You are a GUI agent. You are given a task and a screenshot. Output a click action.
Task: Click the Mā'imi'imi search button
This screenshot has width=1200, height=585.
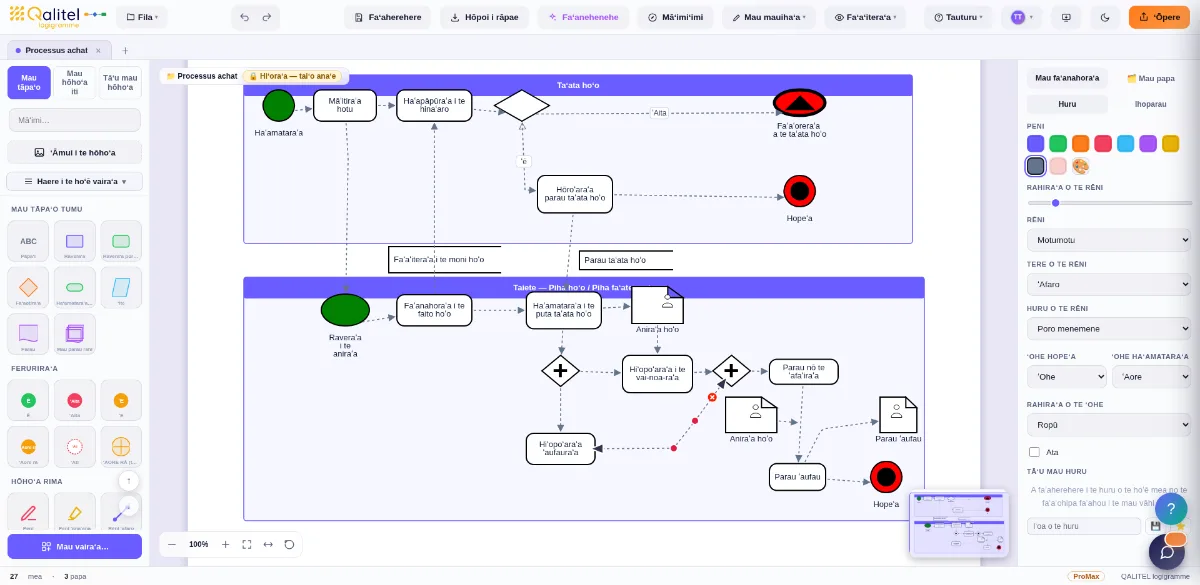tap(675, 17)
